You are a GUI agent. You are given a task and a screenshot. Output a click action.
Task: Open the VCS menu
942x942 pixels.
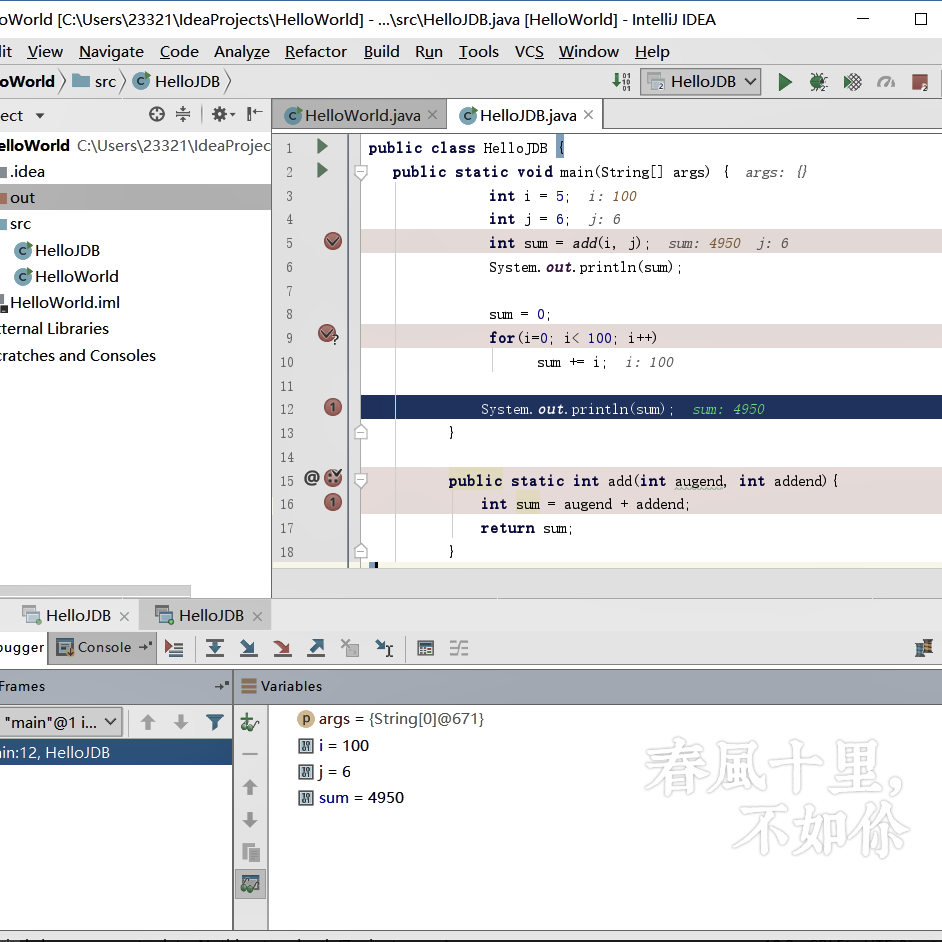(x=529, y=52)
